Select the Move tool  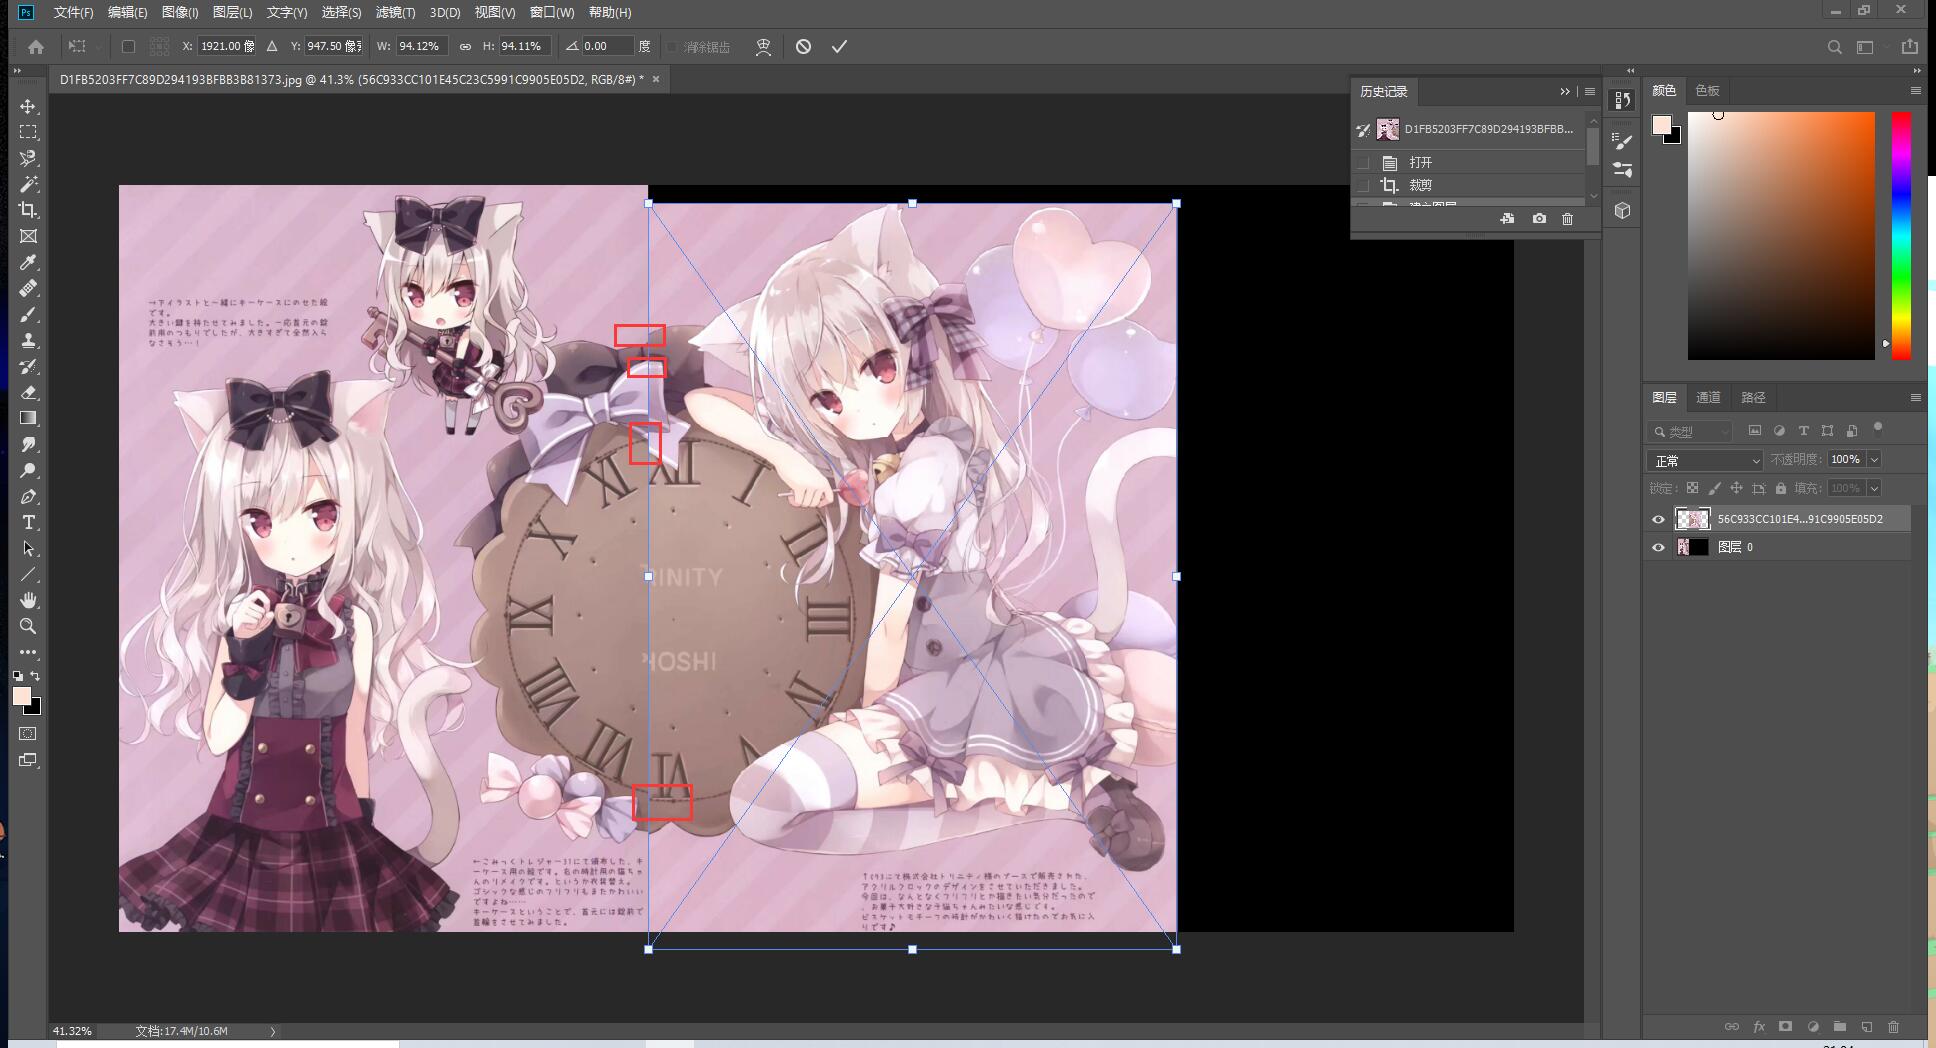click(x=28, y=106)
